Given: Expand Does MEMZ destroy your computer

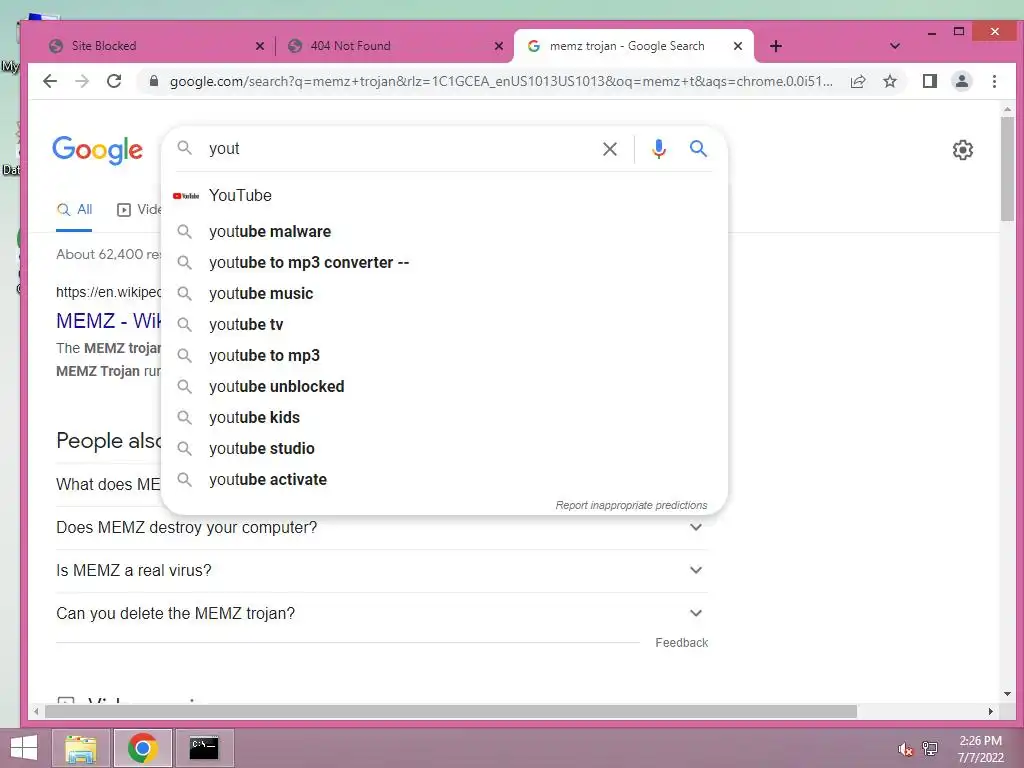Looking at the screenshot, I should click(382, 528).
